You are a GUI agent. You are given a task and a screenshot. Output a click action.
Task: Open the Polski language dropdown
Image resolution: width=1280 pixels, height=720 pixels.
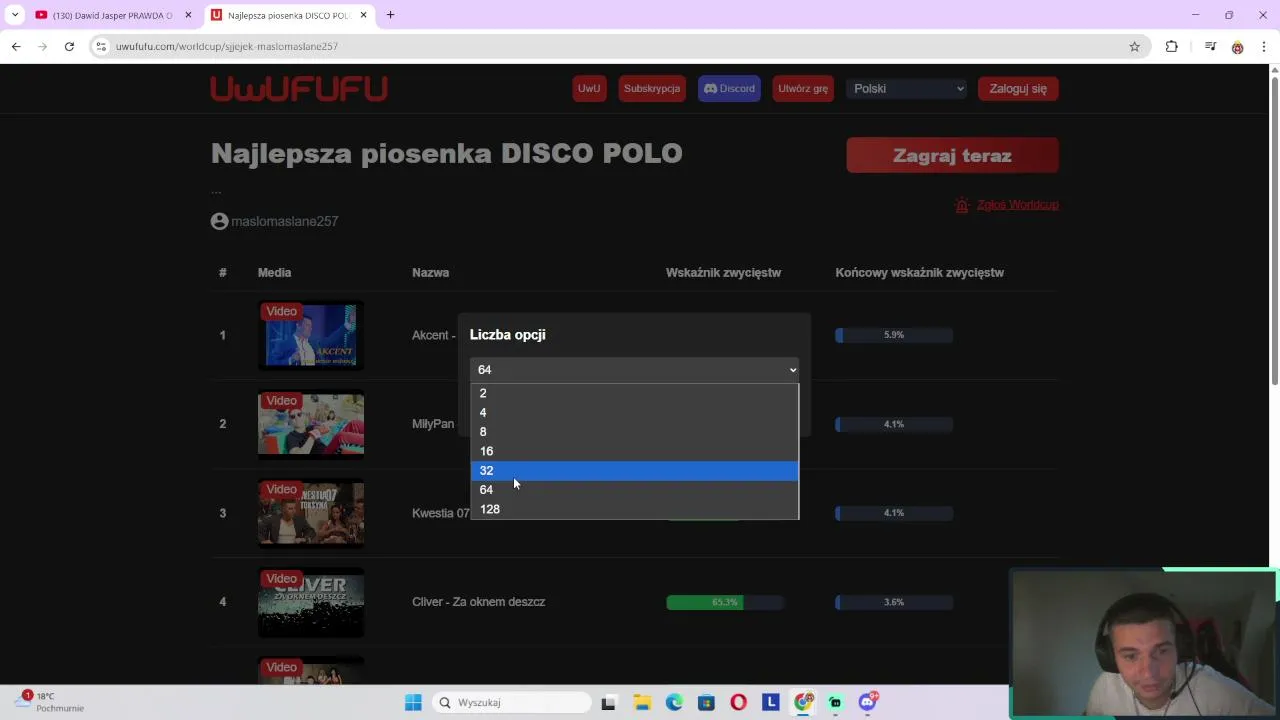pos(907,89)
